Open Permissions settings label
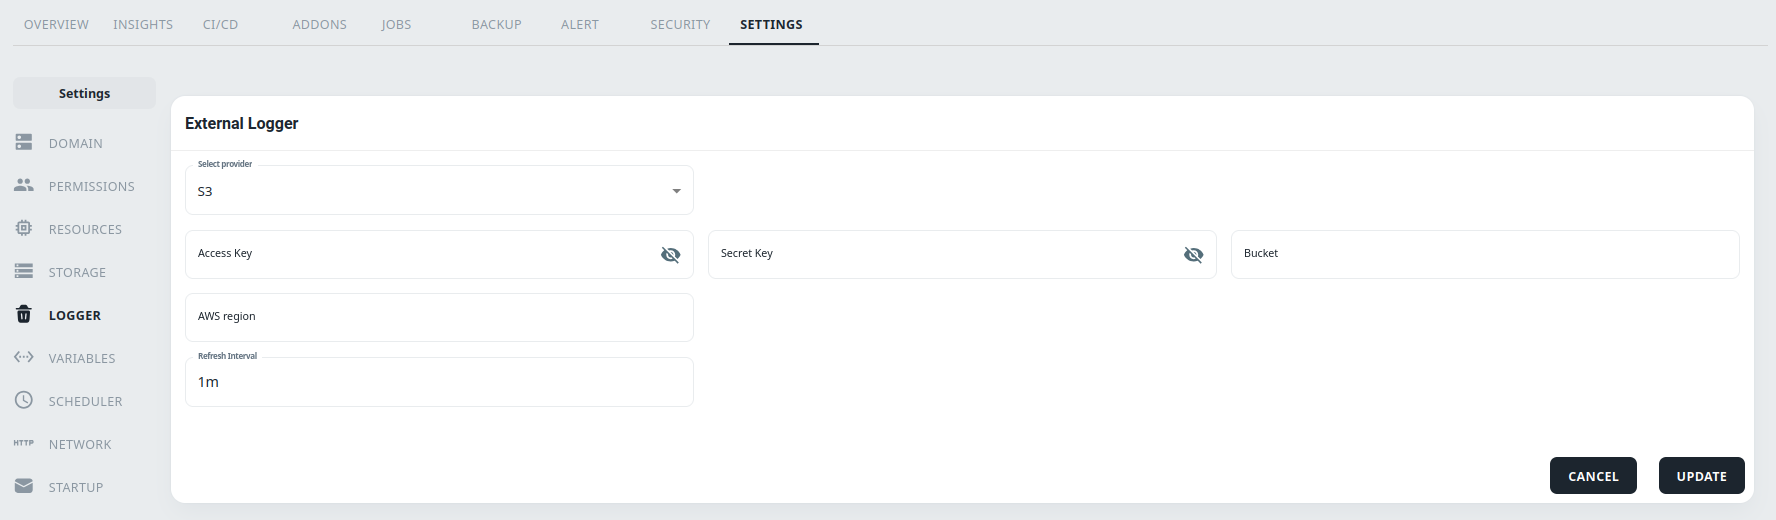The width and height of the screenshot is (1776, 520). (x=91, y=187)
